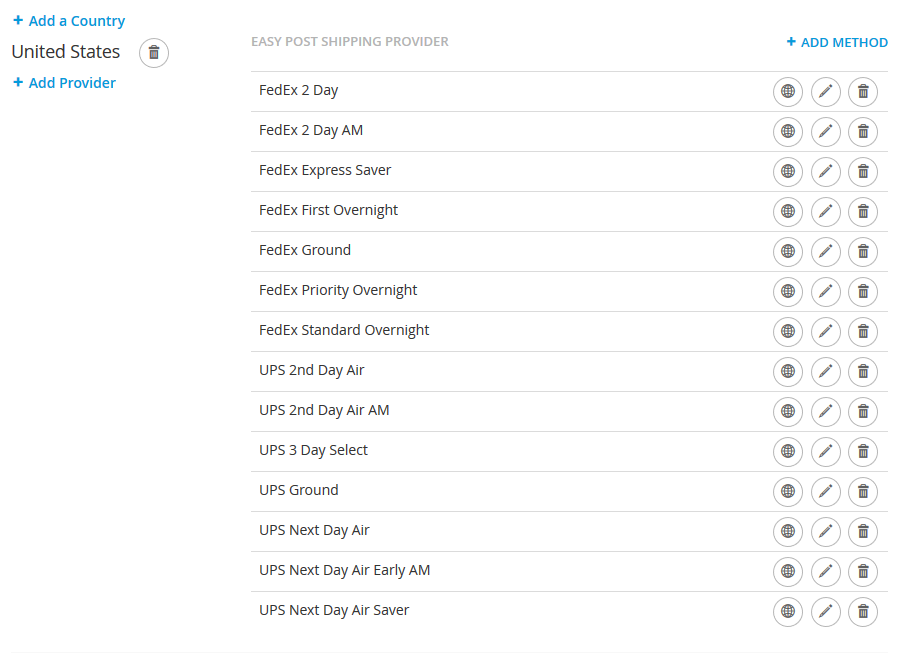Image resolution: width=901 pixels, height=656 pixels.
Task: Click the Add Provider link
Action: [64, 83]
